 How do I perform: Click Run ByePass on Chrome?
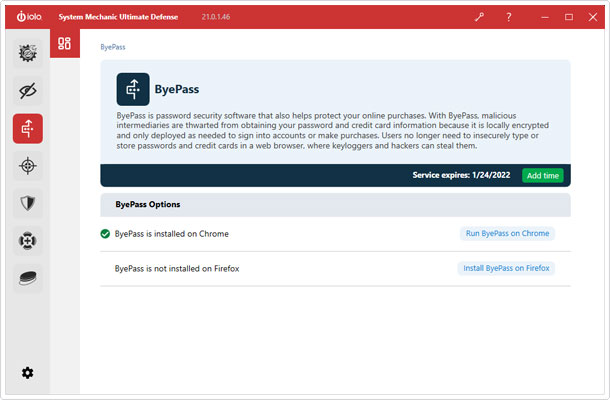coord(507,233)
